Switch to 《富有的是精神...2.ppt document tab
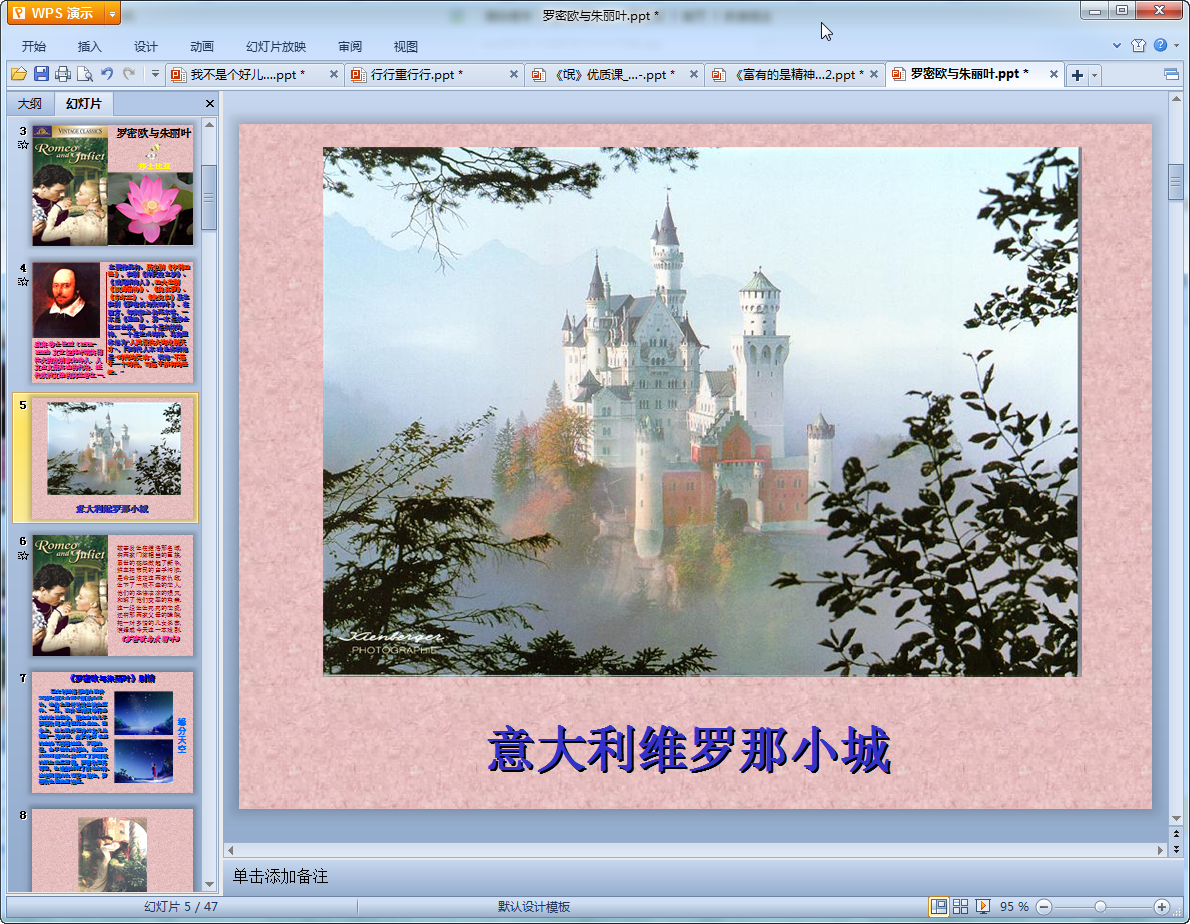Image resolution: width=1190 pixels, height=924 pixels. point(795,74)
